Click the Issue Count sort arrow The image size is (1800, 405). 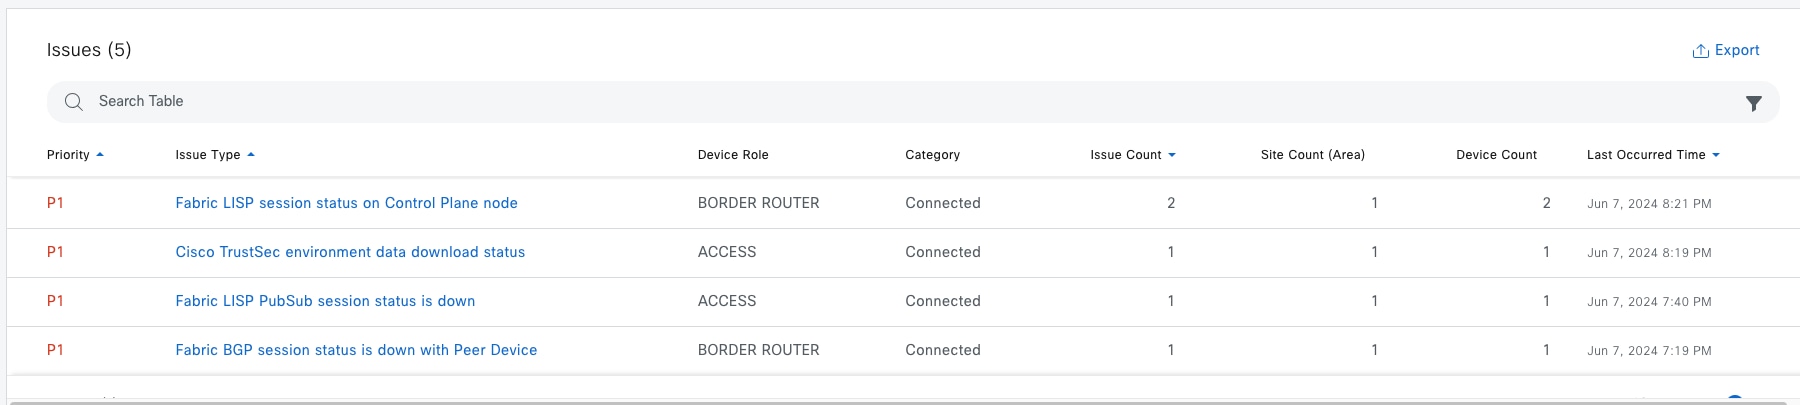pos(1172,155)
